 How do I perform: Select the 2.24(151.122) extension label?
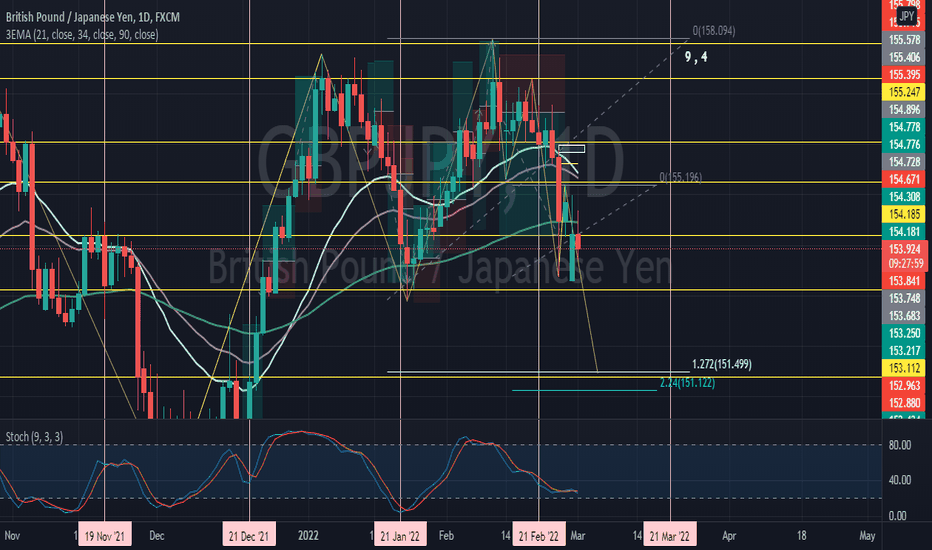coord(687,383)
